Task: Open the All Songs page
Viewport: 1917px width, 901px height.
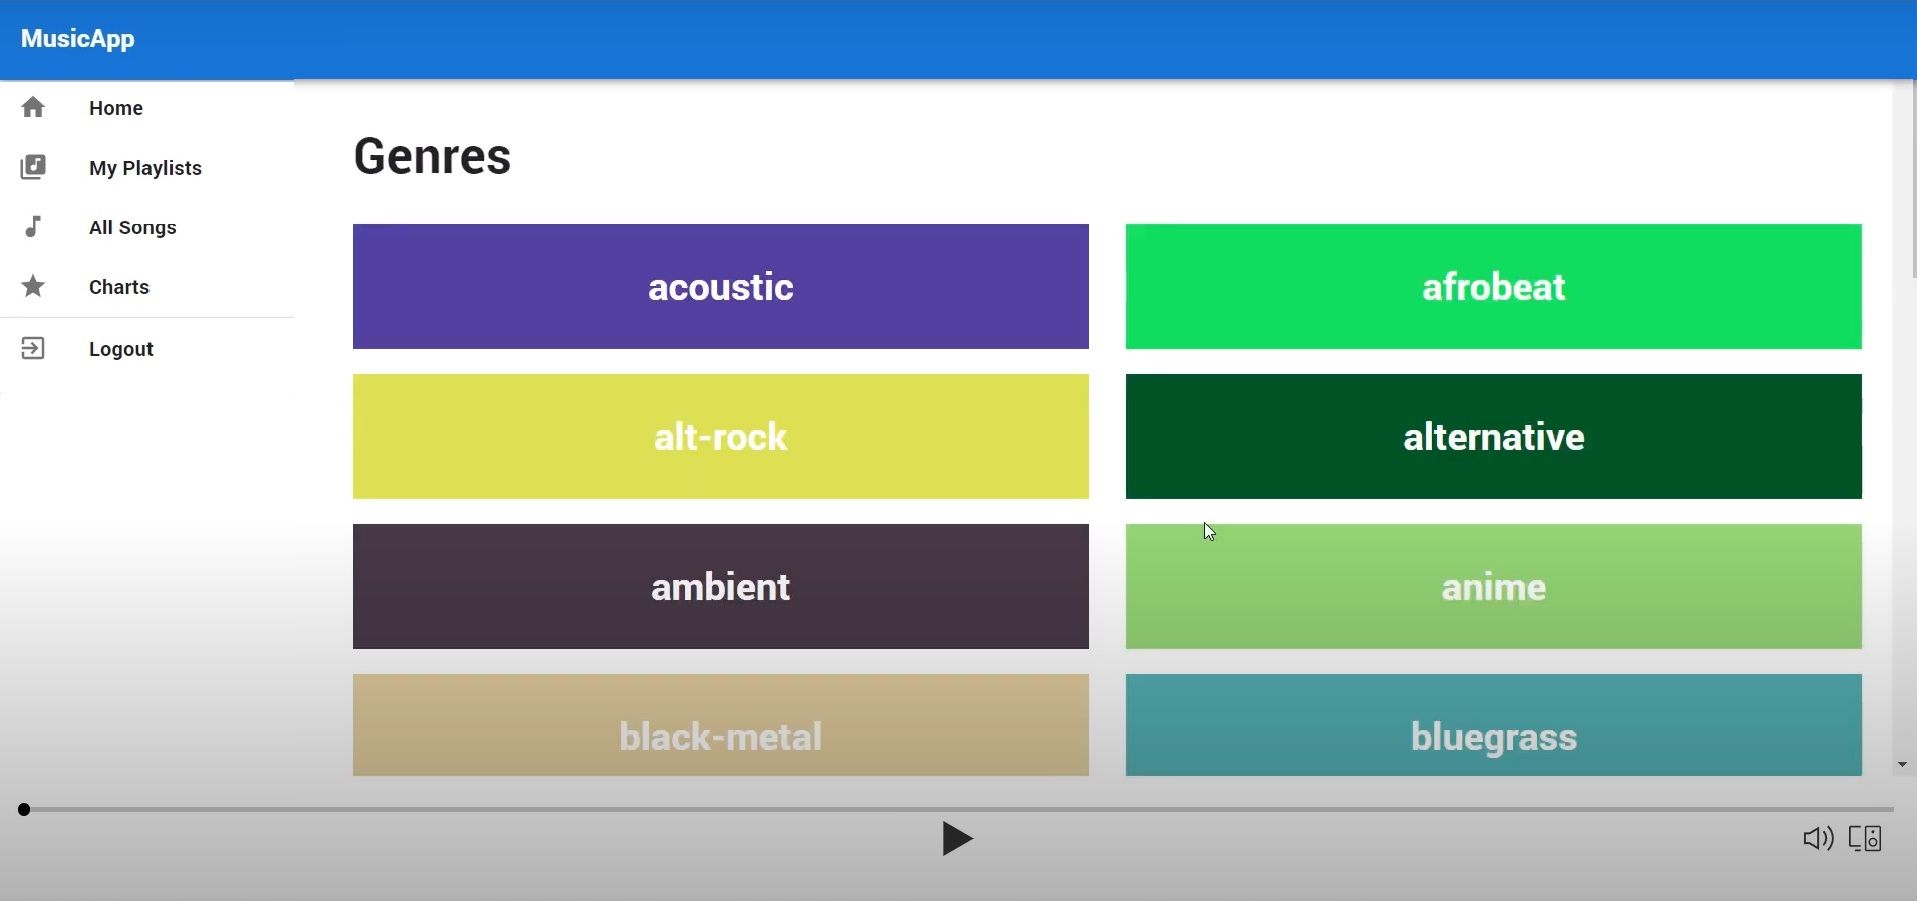Action: click(x=133, y=227)
